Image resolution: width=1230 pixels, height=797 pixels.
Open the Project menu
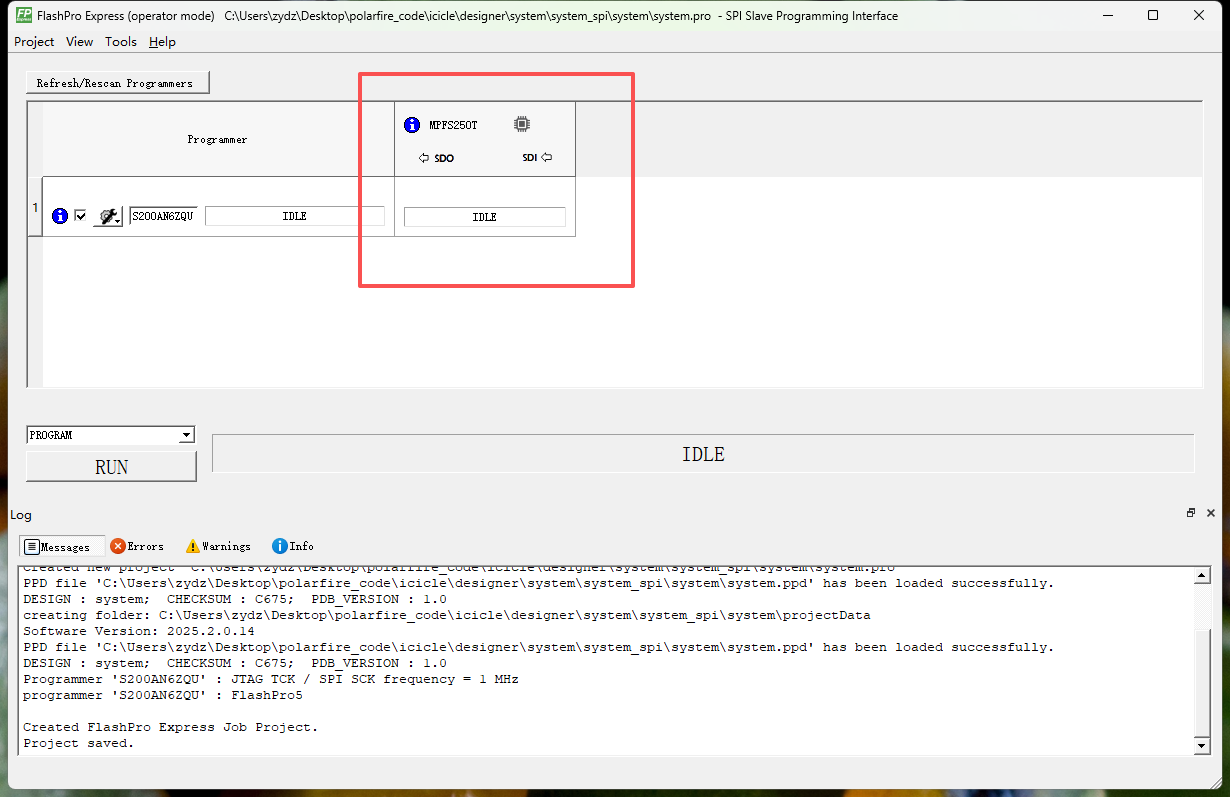(x=34, y=41)
